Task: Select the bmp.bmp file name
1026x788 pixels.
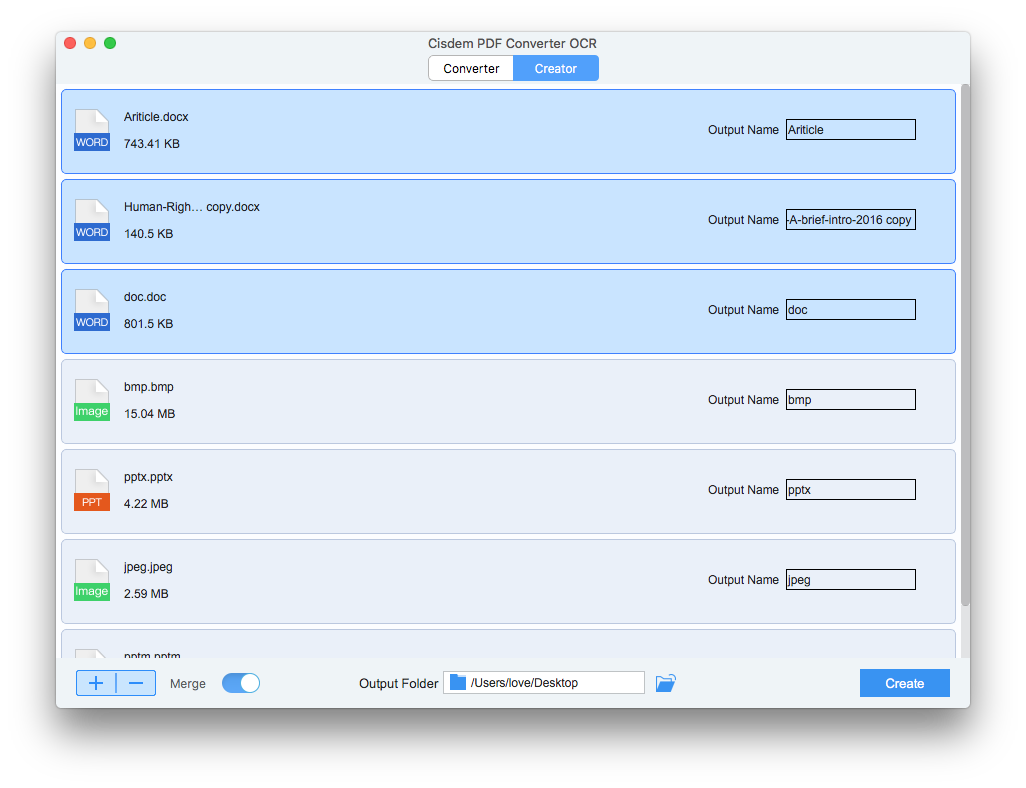Action: [149, 387]
